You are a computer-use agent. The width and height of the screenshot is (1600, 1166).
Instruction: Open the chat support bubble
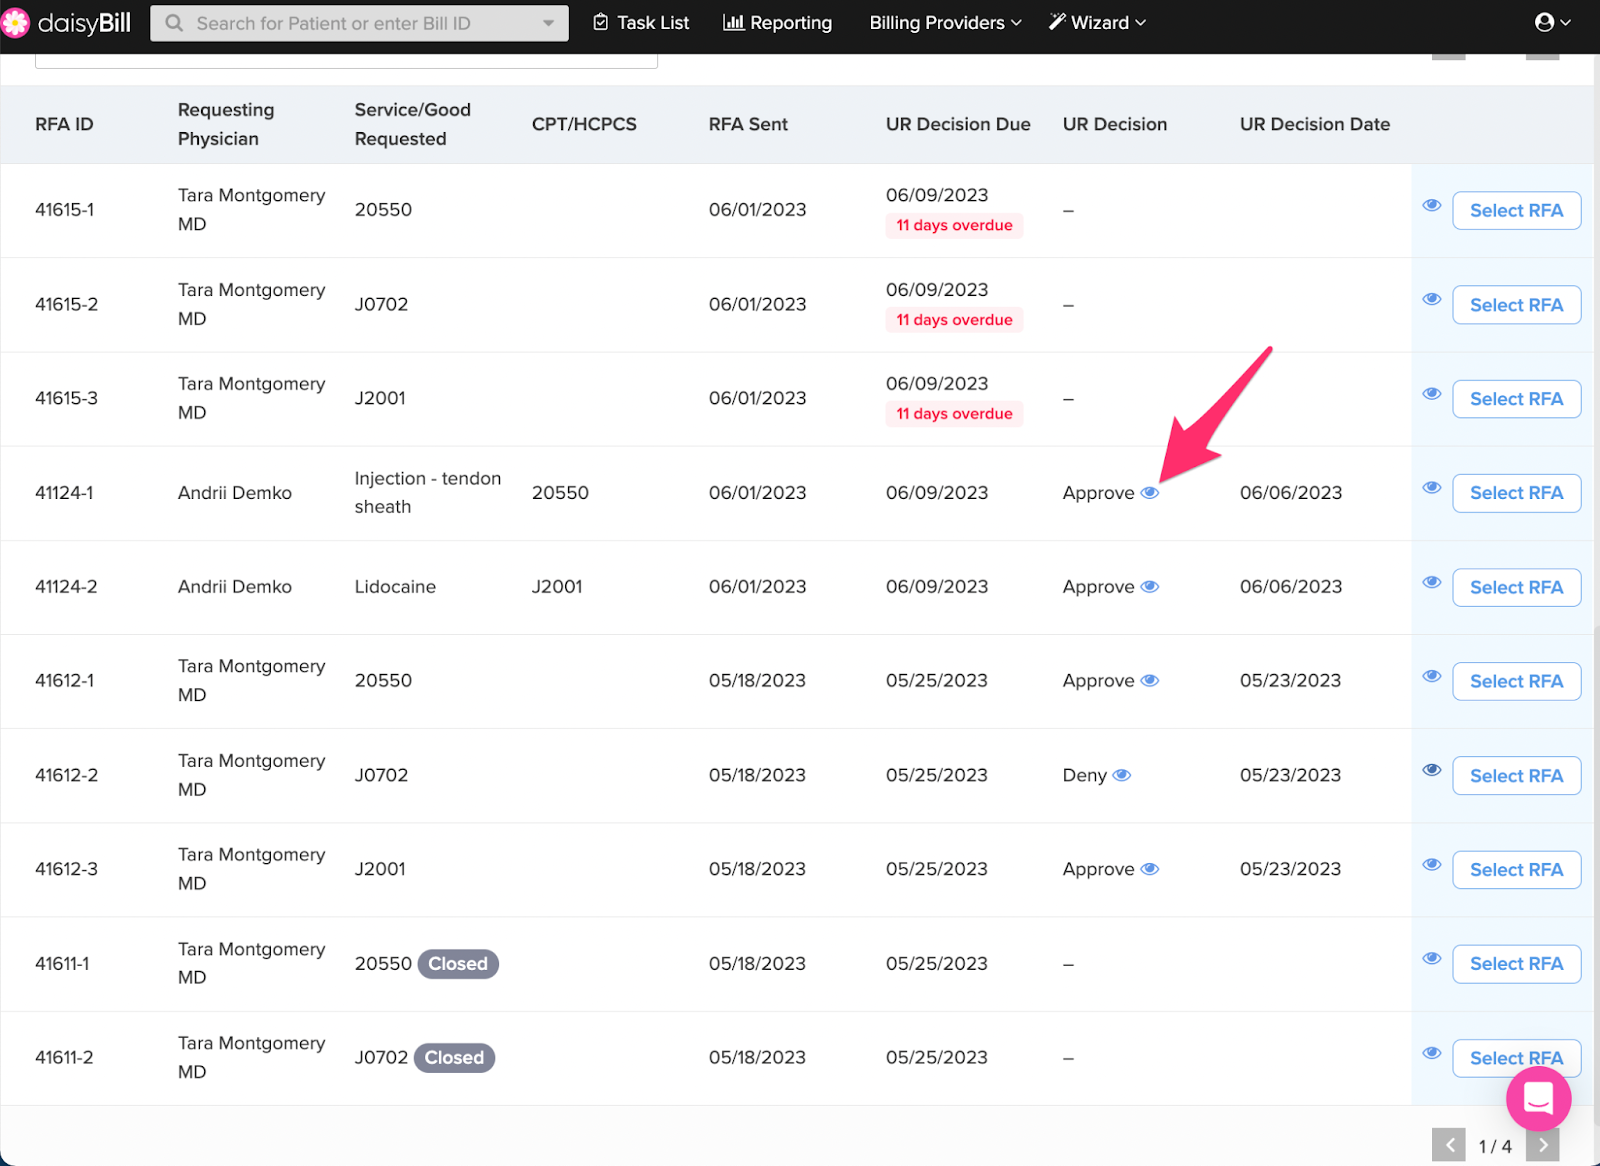[x=1538, y=1098]
